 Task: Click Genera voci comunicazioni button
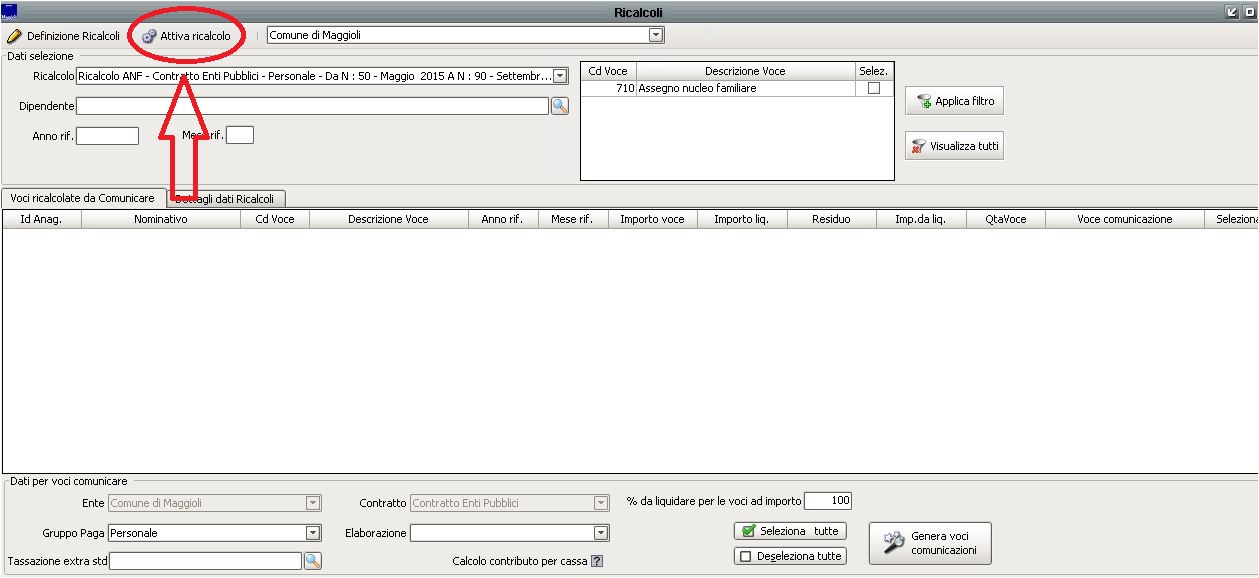[930, 543]
